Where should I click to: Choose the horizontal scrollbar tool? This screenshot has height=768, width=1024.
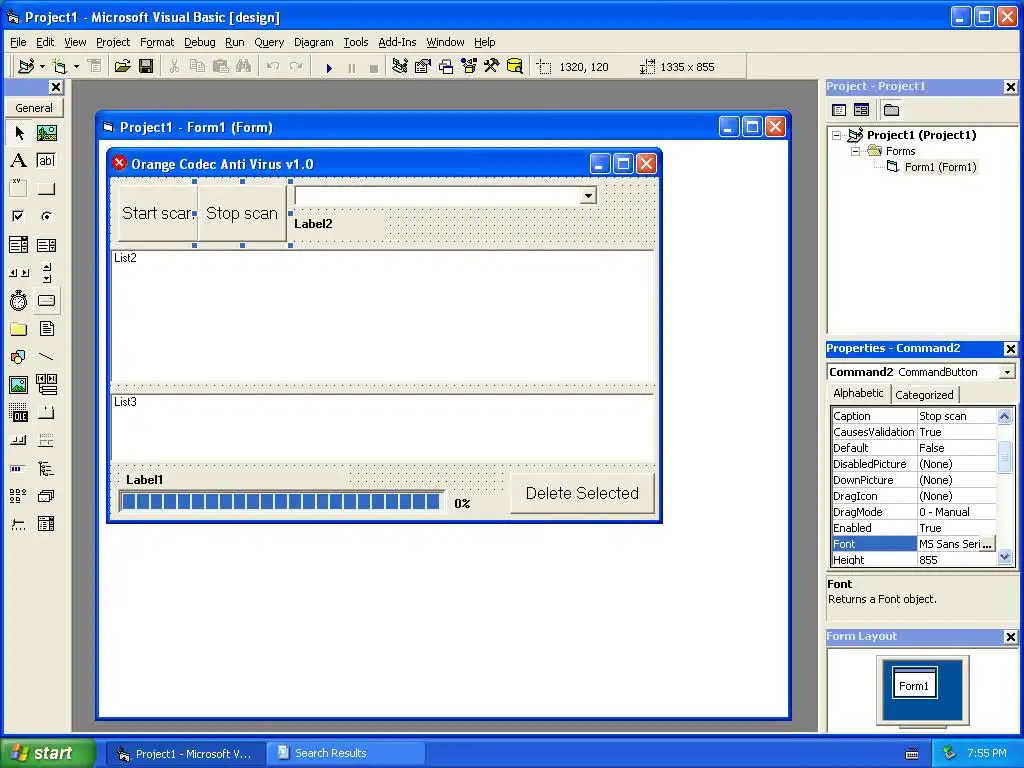[19, 273]
